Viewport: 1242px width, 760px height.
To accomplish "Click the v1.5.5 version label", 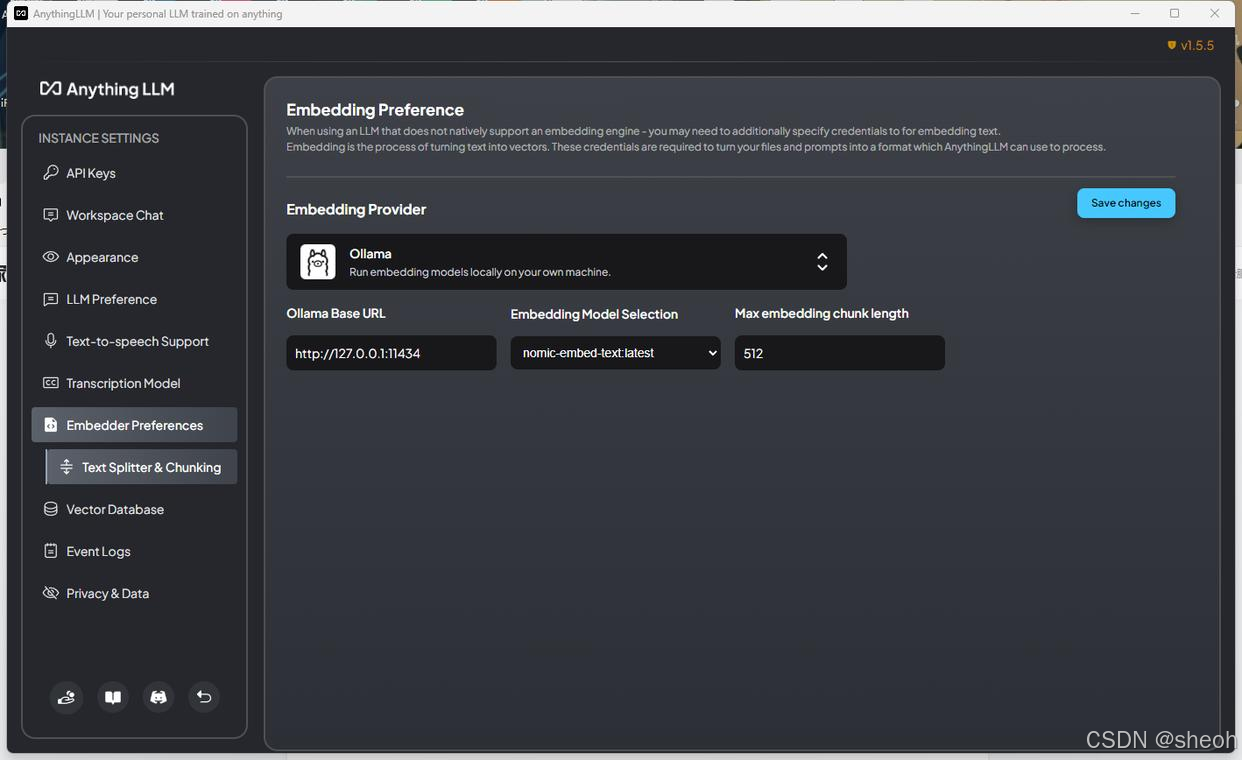I will click(x=1197, y=45).
